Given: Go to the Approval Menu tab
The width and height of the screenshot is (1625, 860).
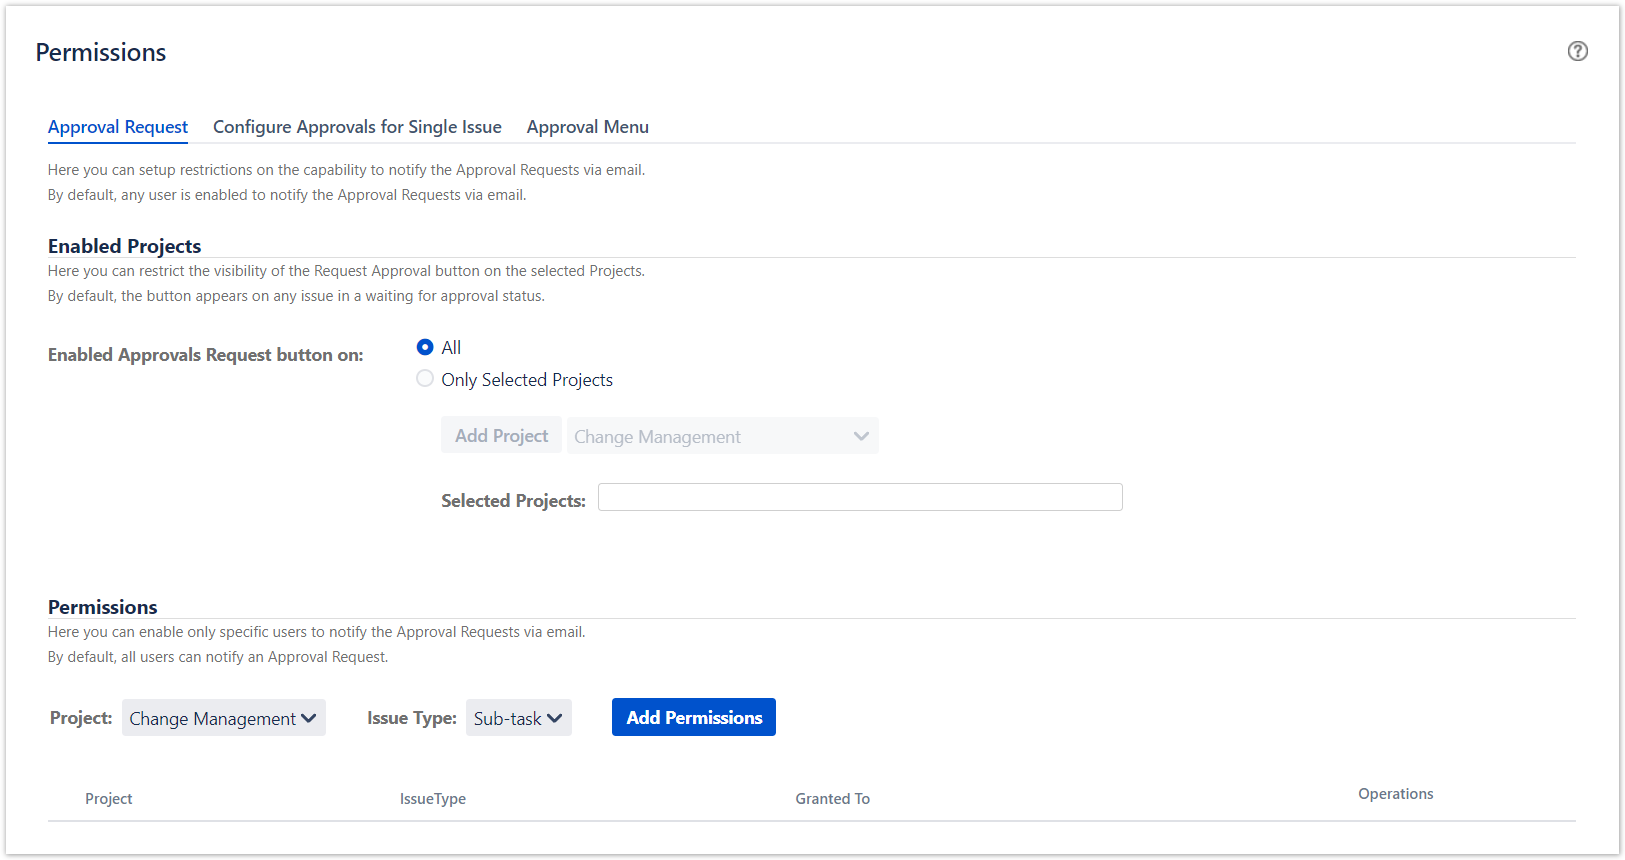Looking at the screenshot, I should point(587,127).
